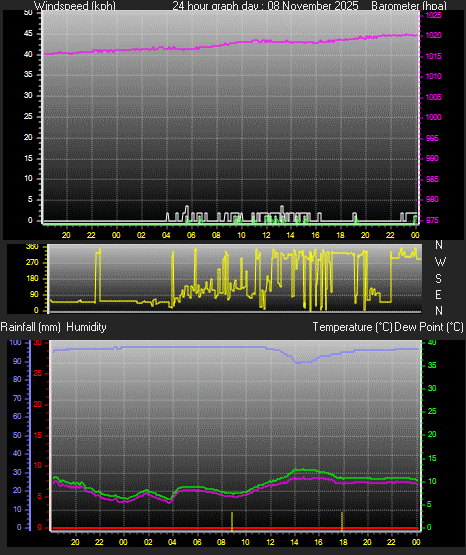Click the 975 barometer scale label

[432, 220]
